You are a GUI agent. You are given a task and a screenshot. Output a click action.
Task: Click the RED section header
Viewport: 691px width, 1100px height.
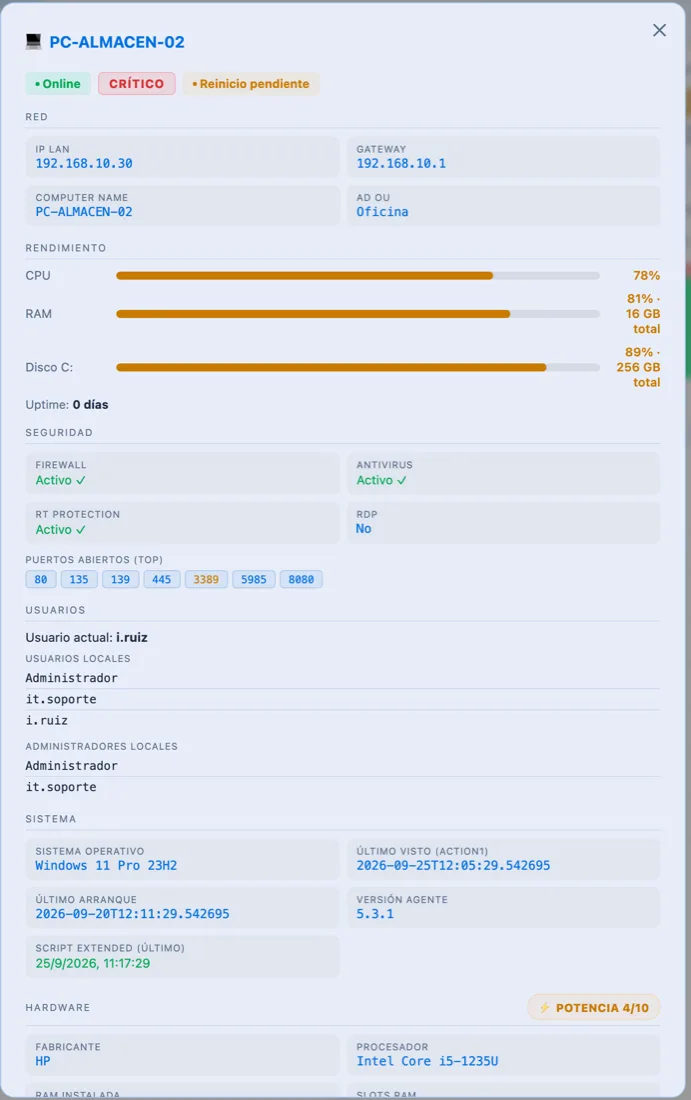pos(36,117)
